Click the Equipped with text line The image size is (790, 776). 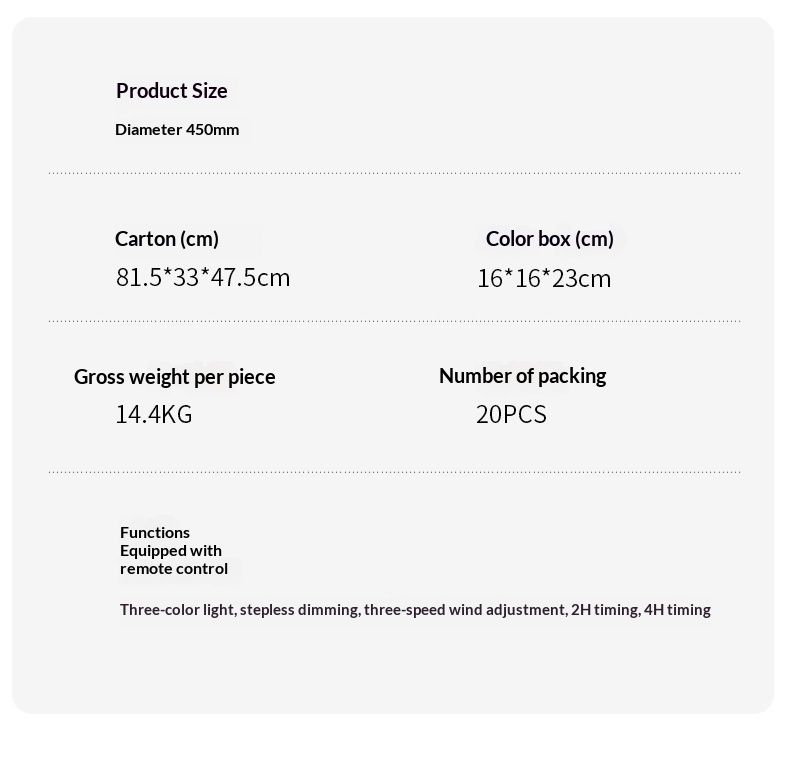[x=171, y=550]
